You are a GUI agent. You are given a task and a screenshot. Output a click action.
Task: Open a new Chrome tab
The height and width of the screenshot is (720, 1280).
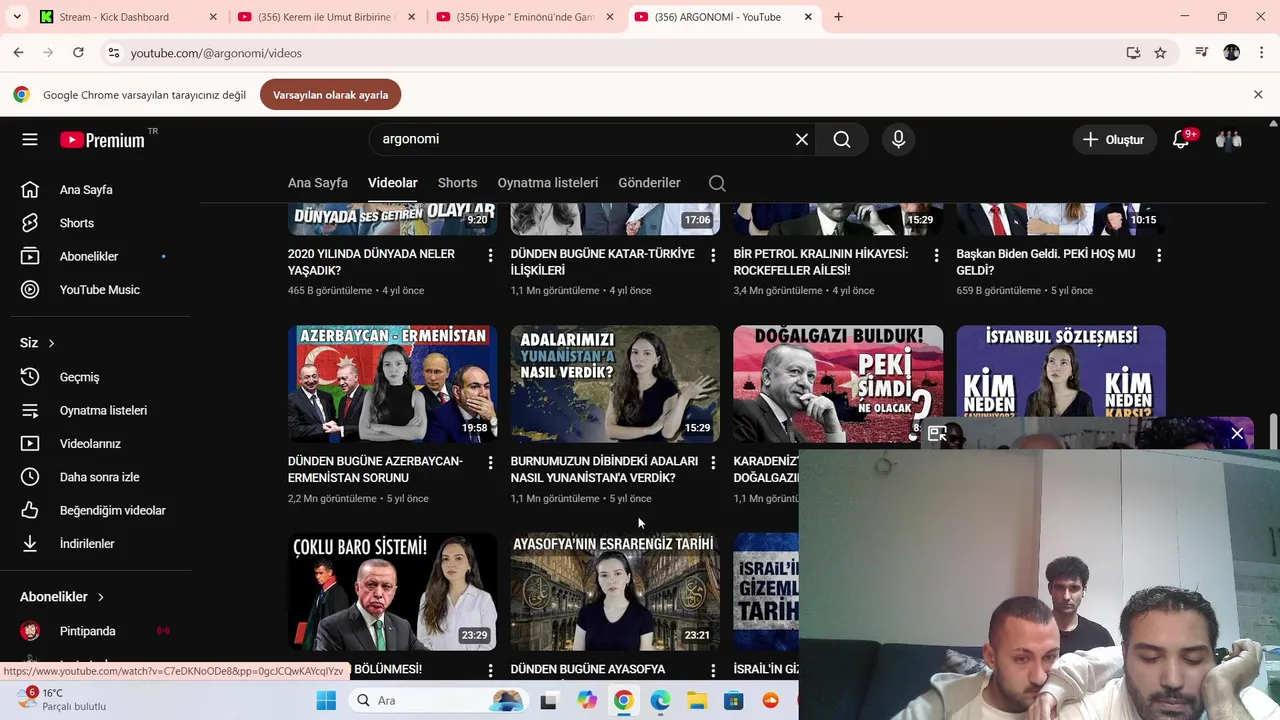click(838, 17)
